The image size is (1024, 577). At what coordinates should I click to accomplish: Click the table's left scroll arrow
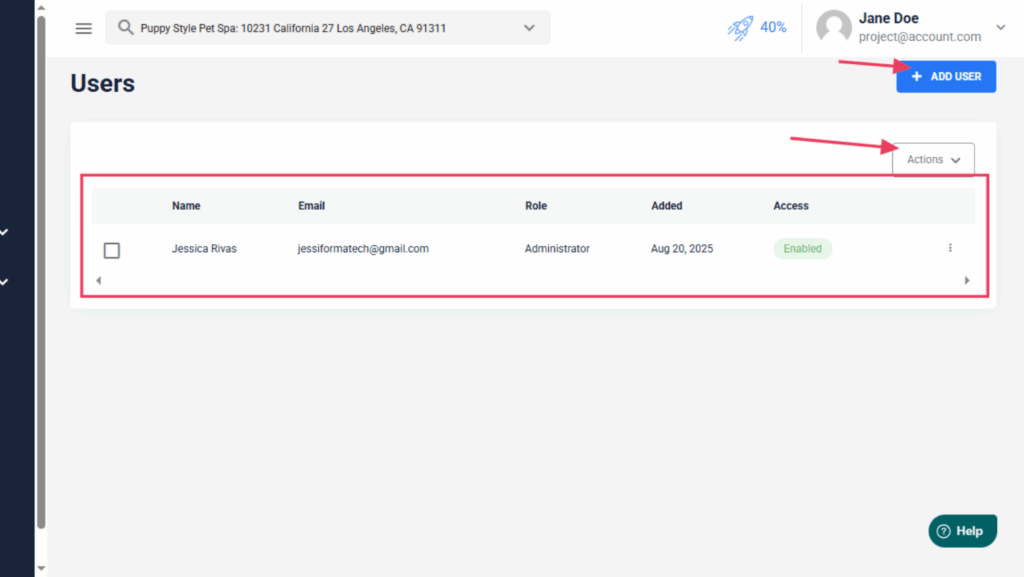tap(98, 281)
